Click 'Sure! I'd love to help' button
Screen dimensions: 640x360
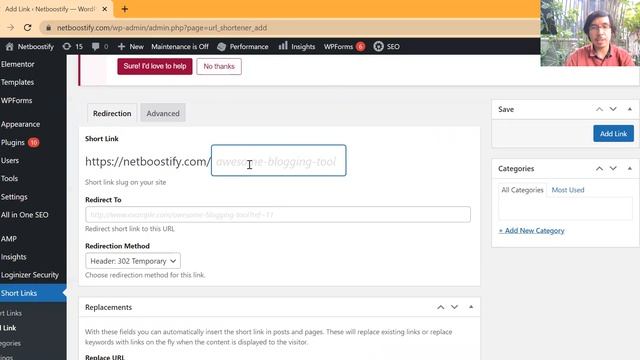[155, 66]
